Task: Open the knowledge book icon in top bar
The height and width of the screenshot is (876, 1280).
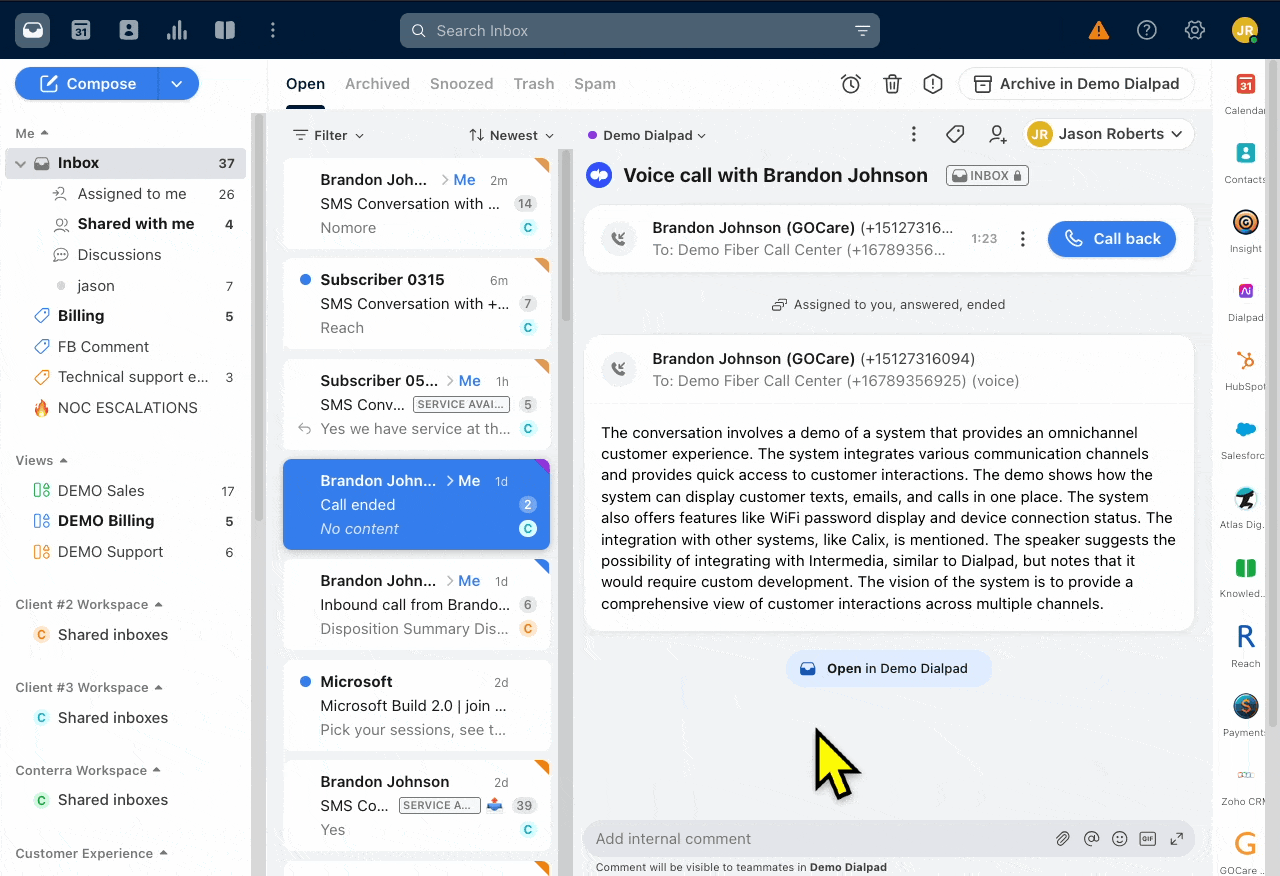Action: click(225, 30)
